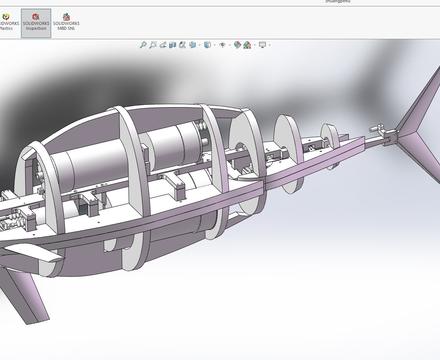This screenshot has width=440, height=360.
Task: Click the SOLIDWORKS Plastics add-in button
Action: (7, 23)
